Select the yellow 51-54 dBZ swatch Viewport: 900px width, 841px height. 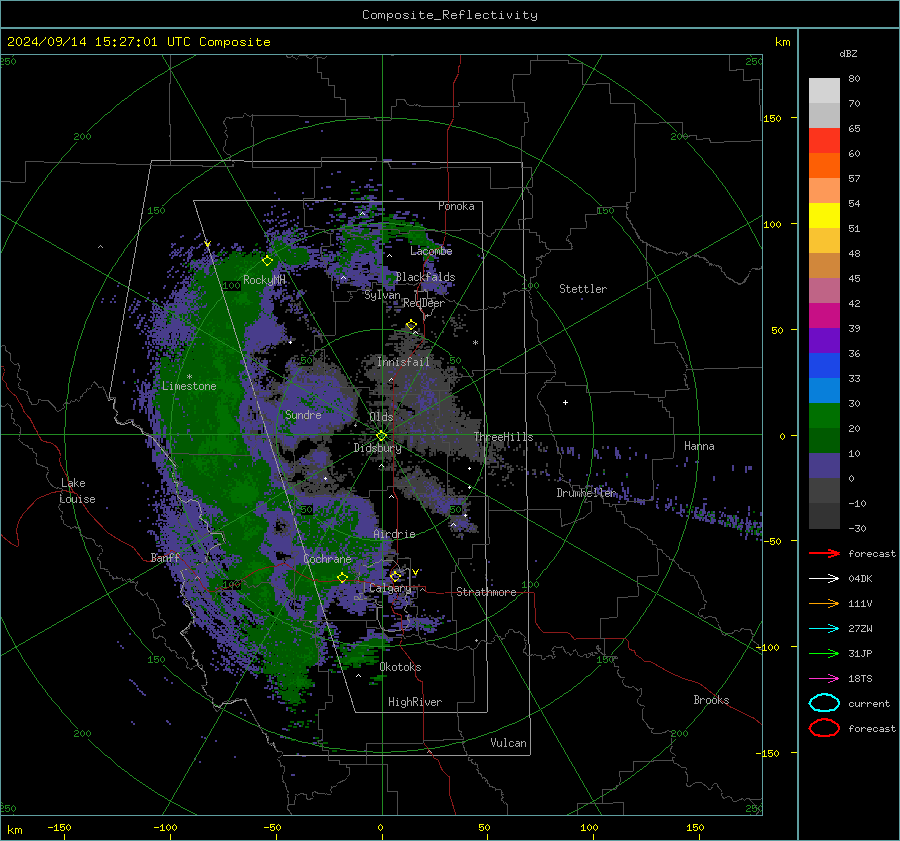(x=824, y=216)
